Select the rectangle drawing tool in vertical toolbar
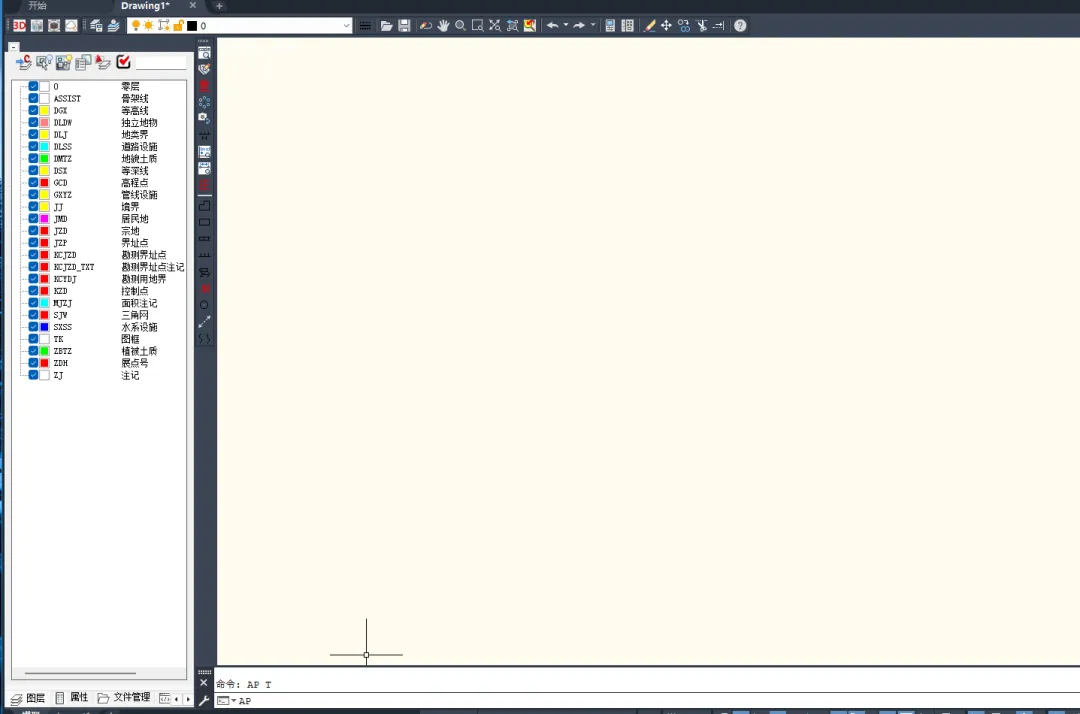Image resolution: width=1080 pixels, height=714 pixels. tap(205, 222)
